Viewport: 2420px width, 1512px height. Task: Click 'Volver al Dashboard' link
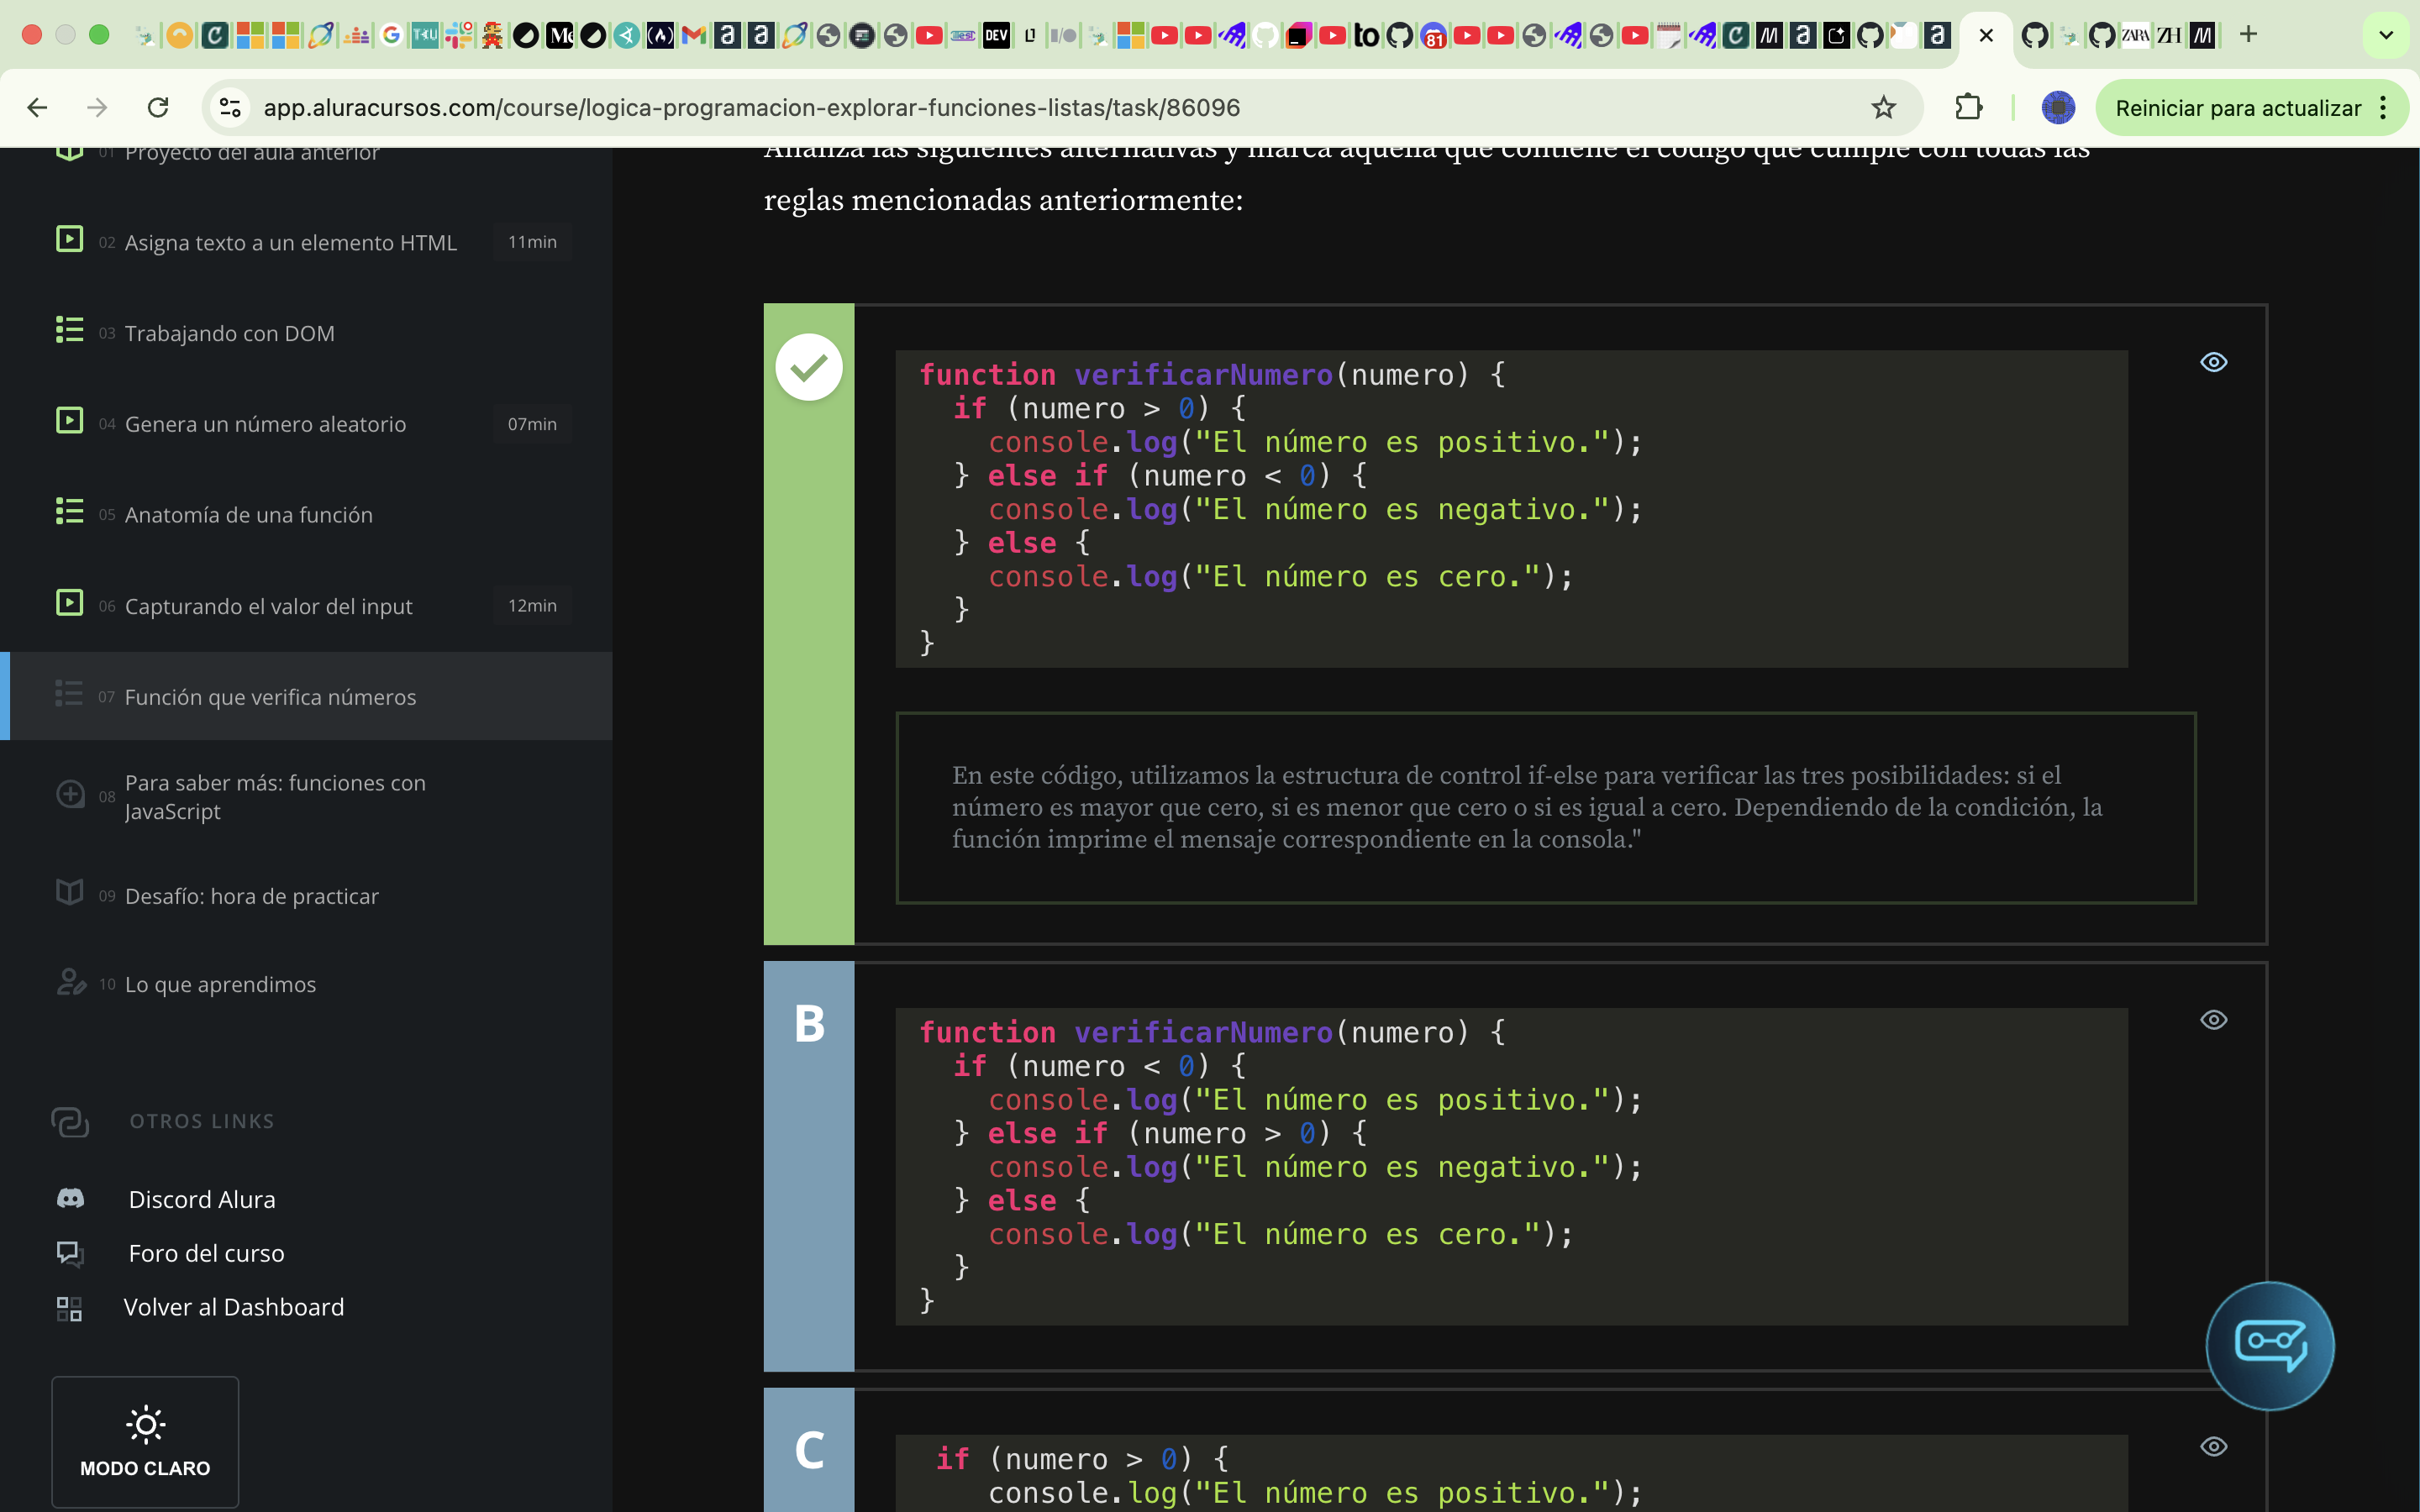pyautogui.click(x=233, y=1307)
